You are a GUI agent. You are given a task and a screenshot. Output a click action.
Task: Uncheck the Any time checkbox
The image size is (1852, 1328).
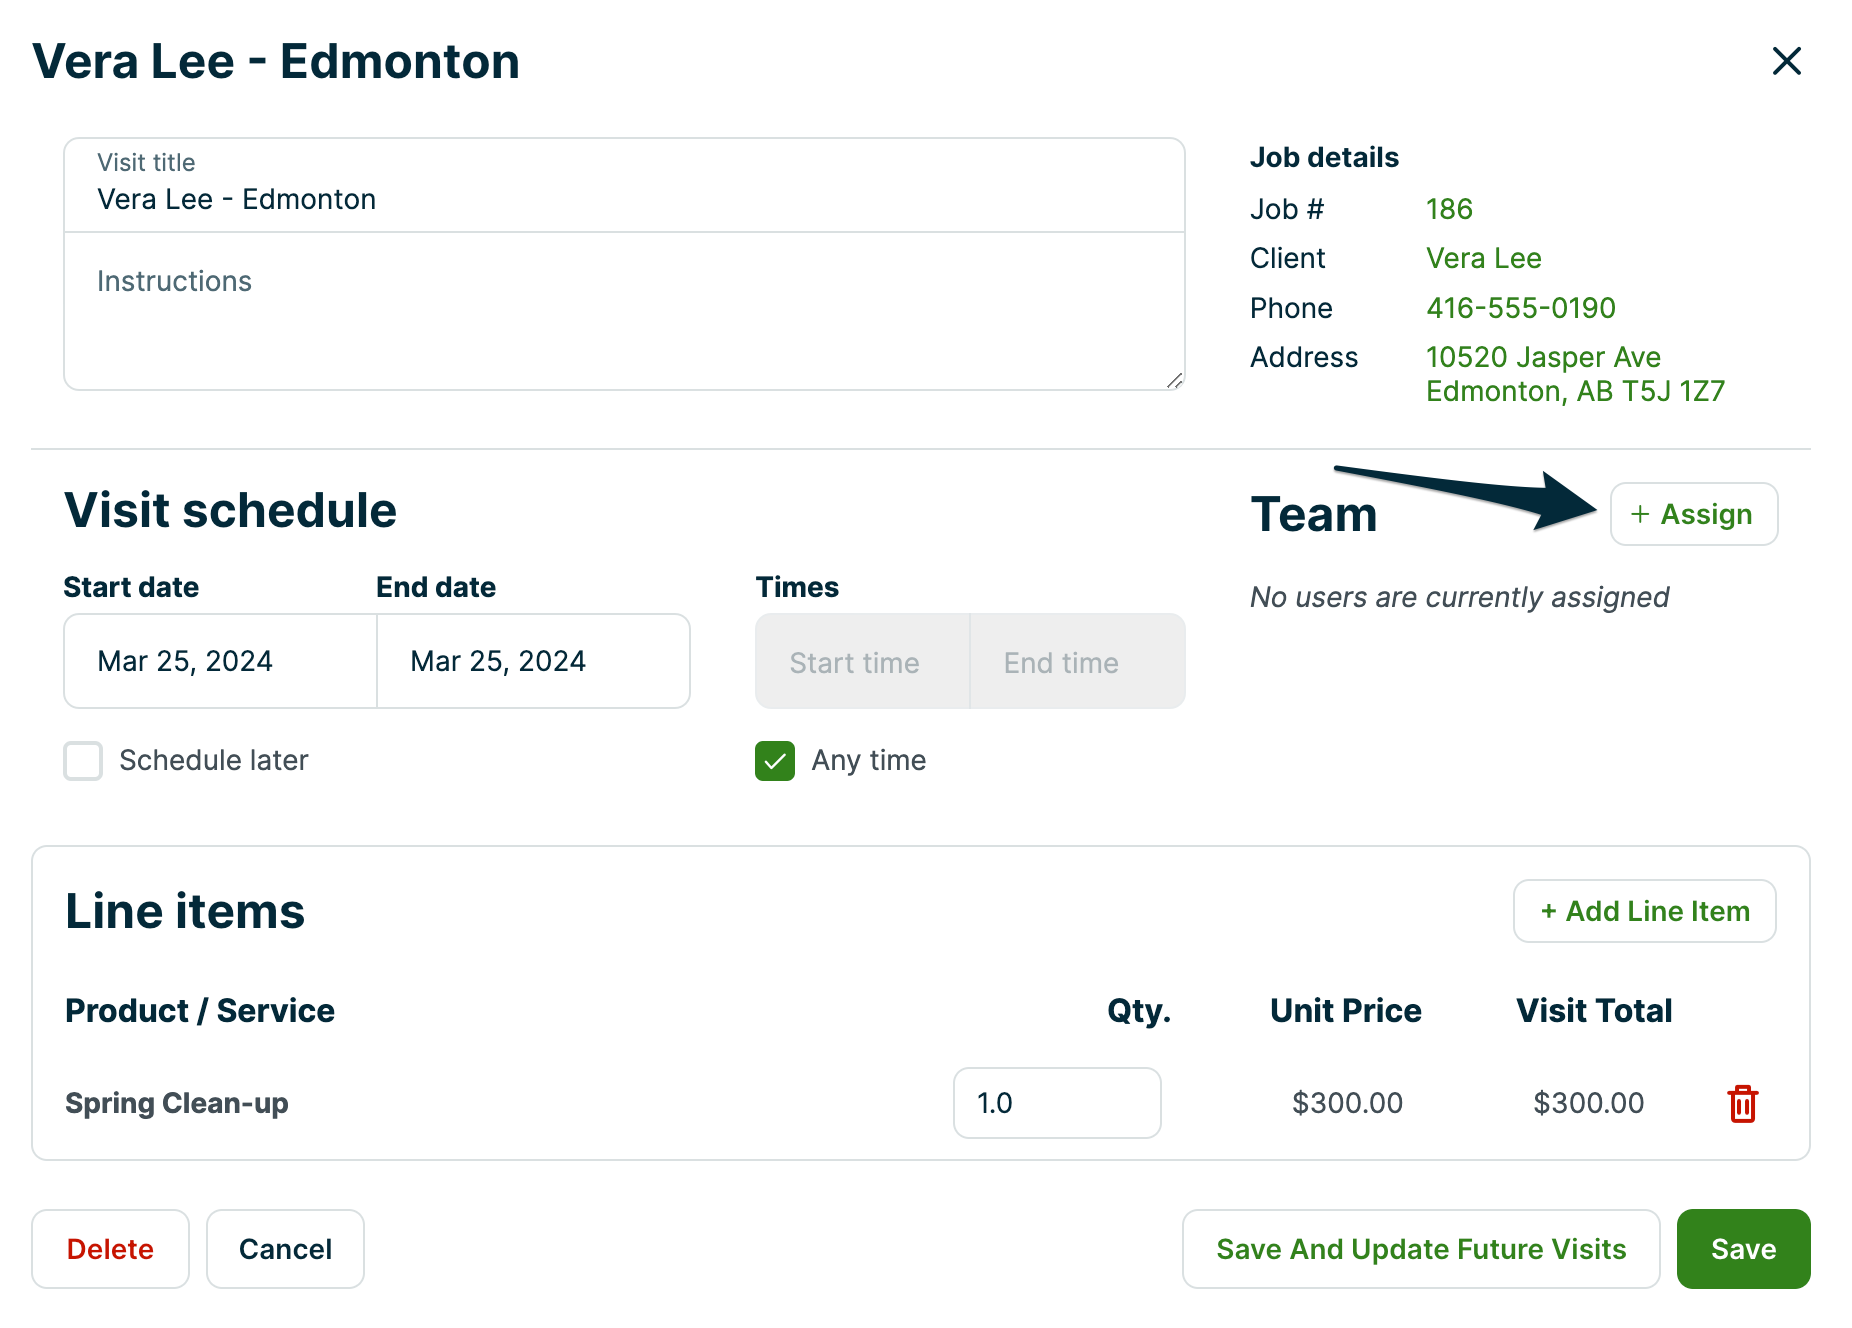pos(775,761)
